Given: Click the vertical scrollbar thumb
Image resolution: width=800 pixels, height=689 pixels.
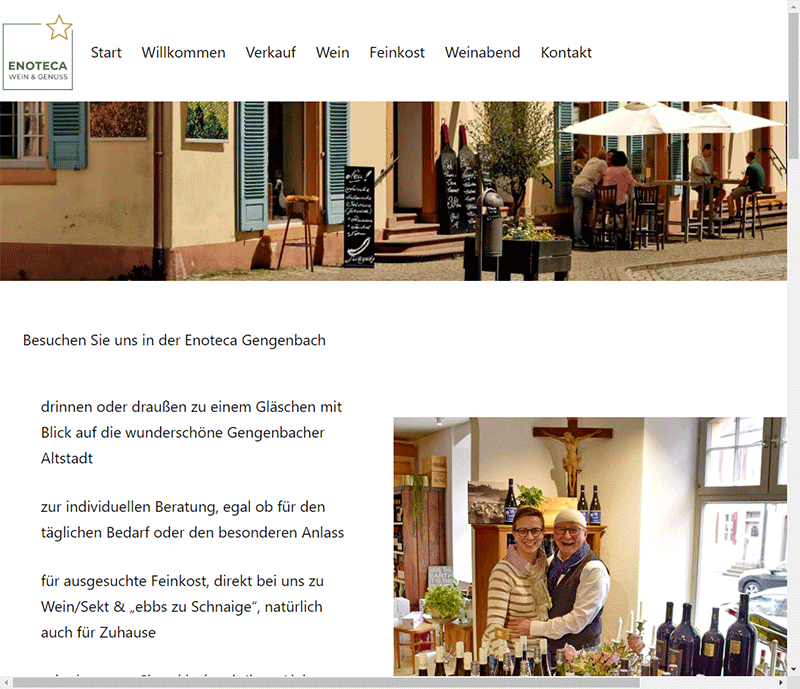Looking at the screenshot, I should click(793, 85).
